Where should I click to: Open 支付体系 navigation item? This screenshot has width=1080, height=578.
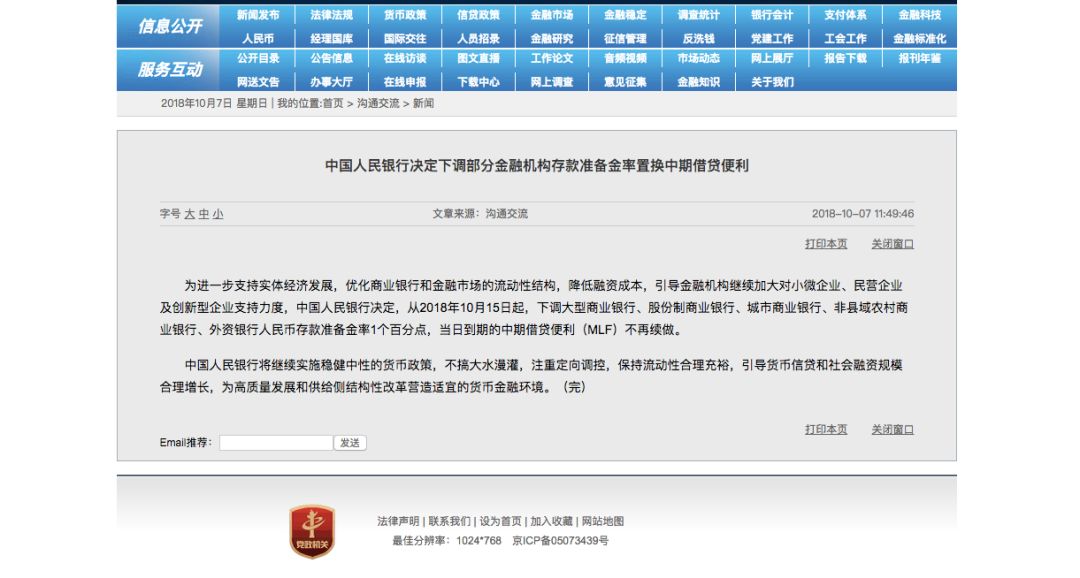tap(845, 15)
